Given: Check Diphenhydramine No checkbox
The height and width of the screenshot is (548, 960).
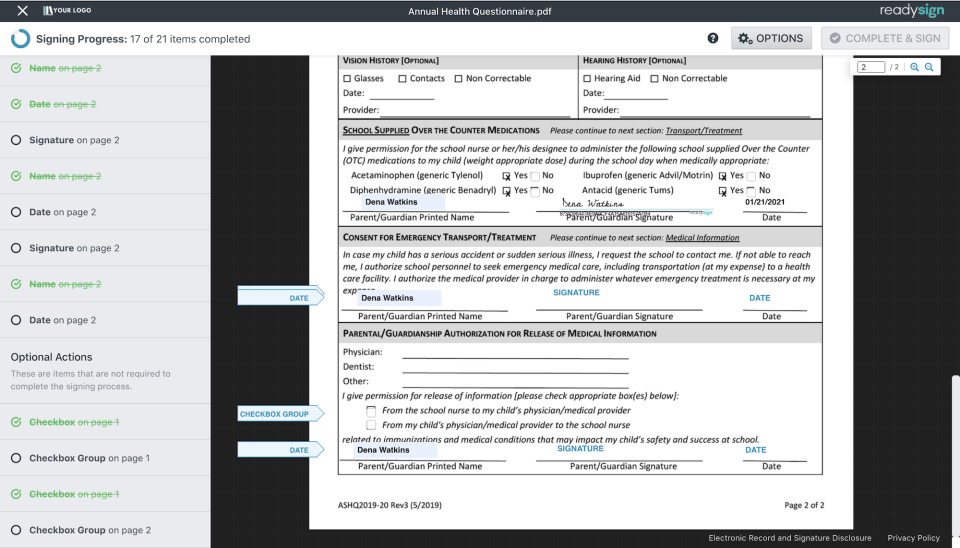Looking at the screenshot, I should point(534,191).
